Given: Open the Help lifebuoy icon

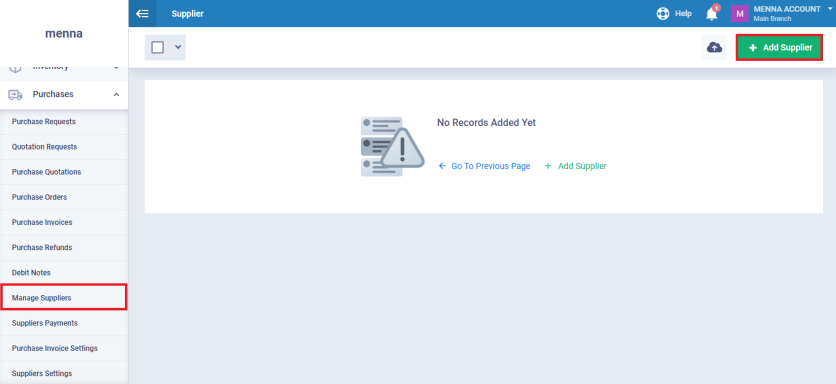Looking at the screenshot, I should point(663,14).
